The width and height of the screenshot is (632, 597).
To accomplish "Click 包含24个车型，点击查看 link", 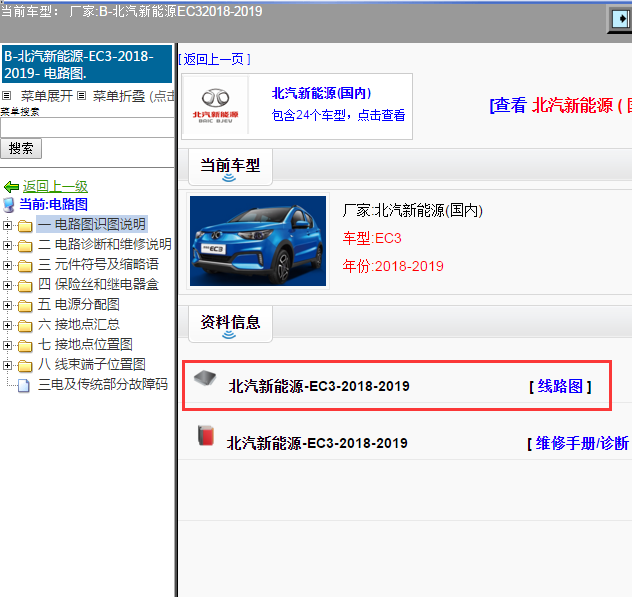I will point(338,115).
